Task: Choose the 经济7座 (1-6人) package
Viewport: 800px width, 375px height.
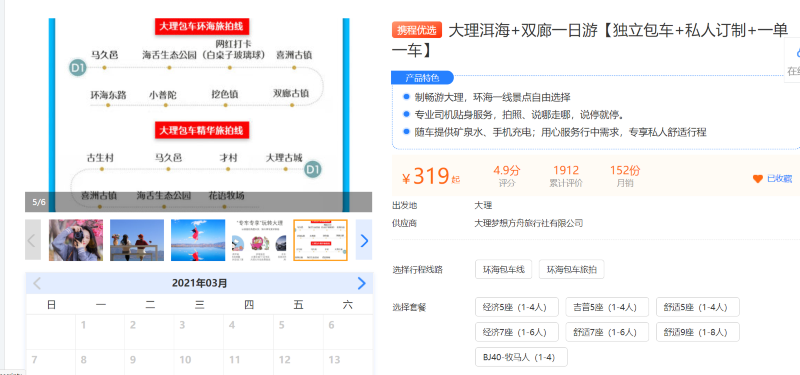Action: click(x=517, y=332)
